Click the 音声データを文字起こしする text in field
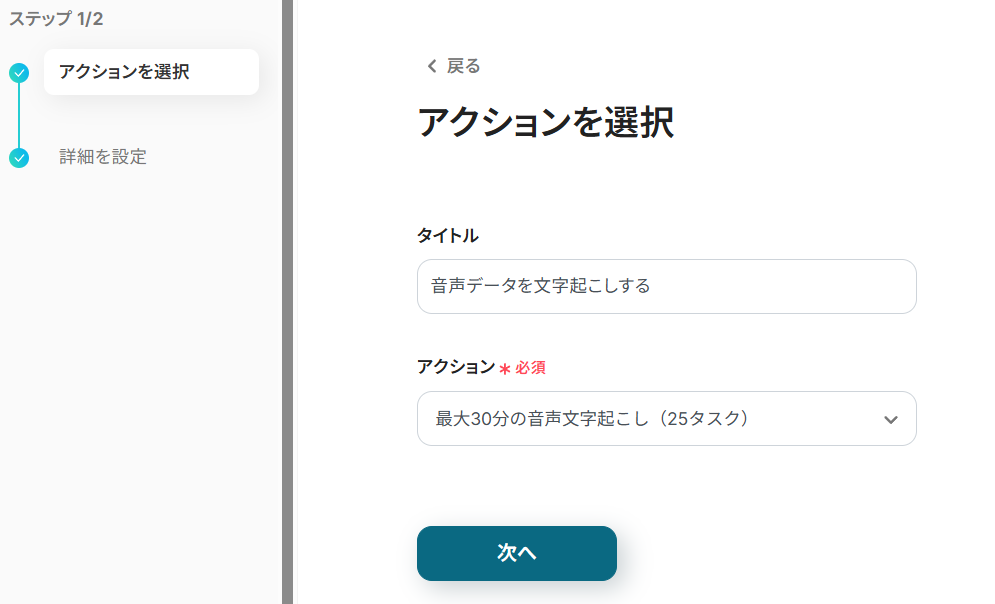This screenshot has width=995, height=604. (541, 286)
